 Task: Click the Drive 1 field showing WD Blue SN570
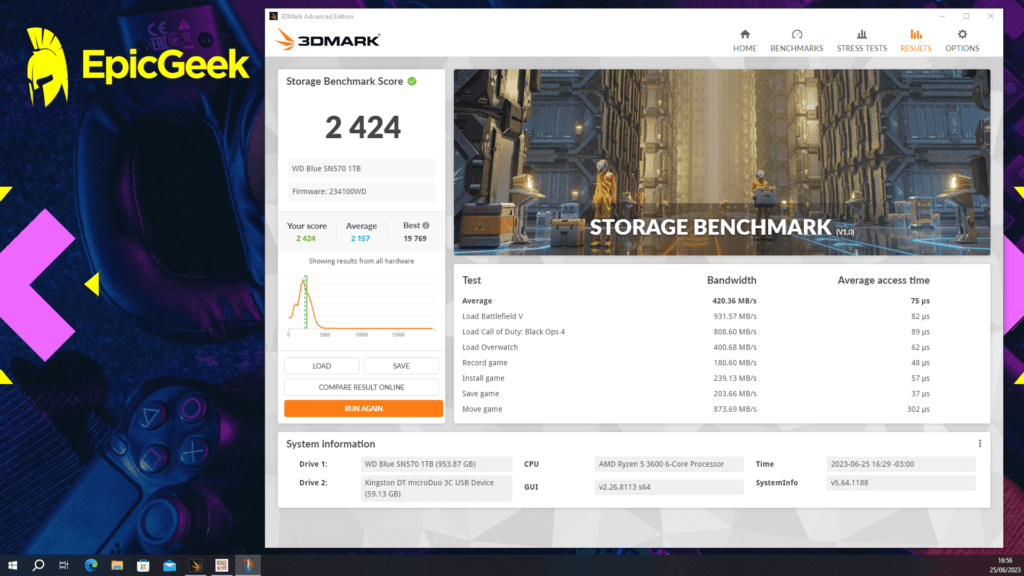pyautogui.click(x=436, y=464)
